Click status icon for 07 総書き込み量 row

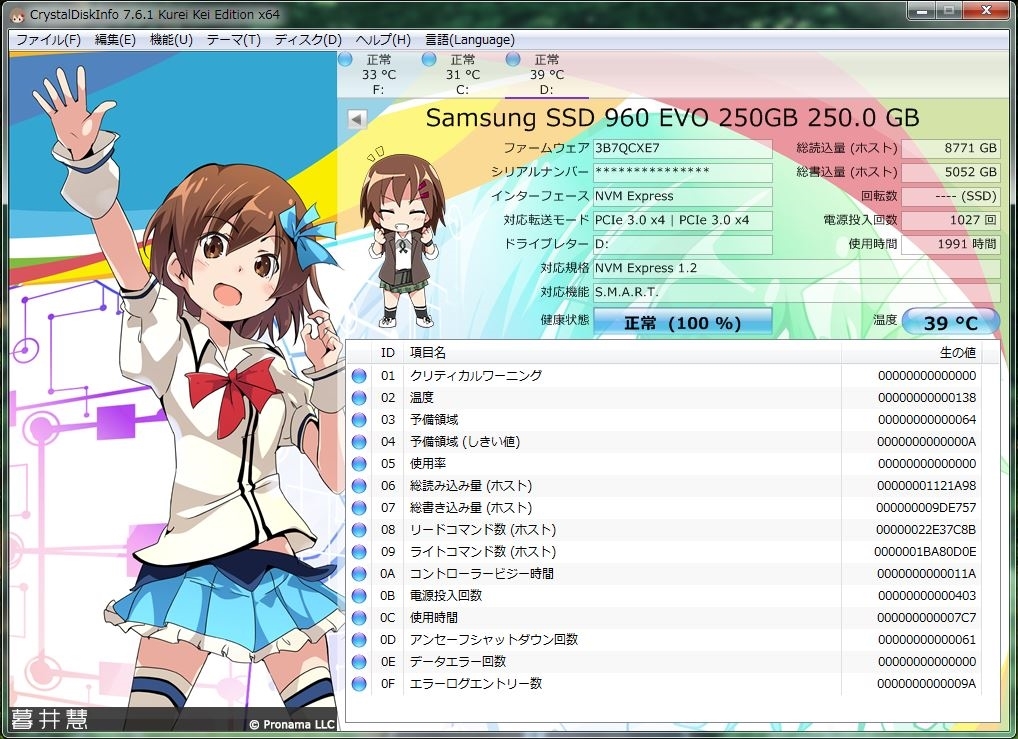pyautogui.click(x=359, y=508)
